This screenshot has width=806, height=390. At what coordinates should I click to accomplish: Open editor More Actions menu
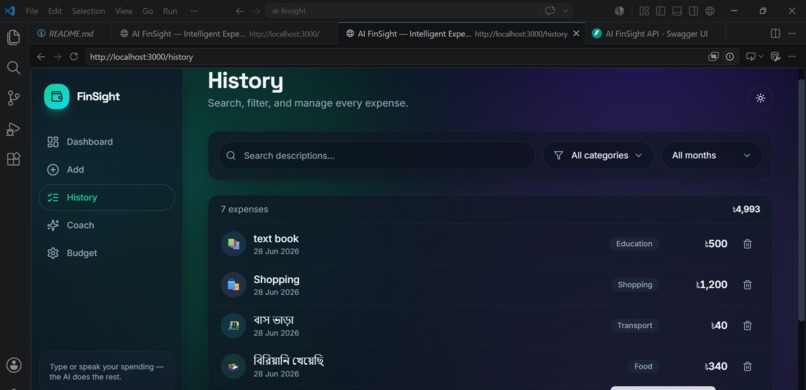point(792,33)
